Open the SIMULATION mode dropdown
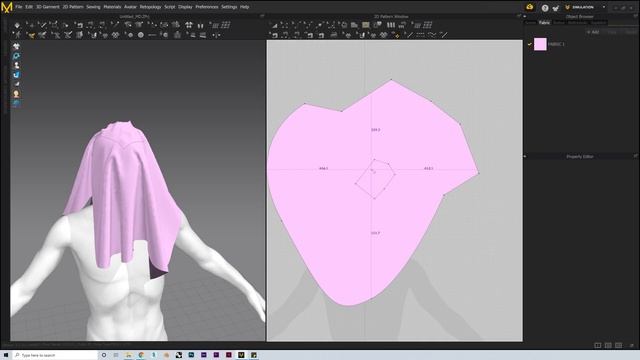640x360 pixels. click(x=604, y=7)
